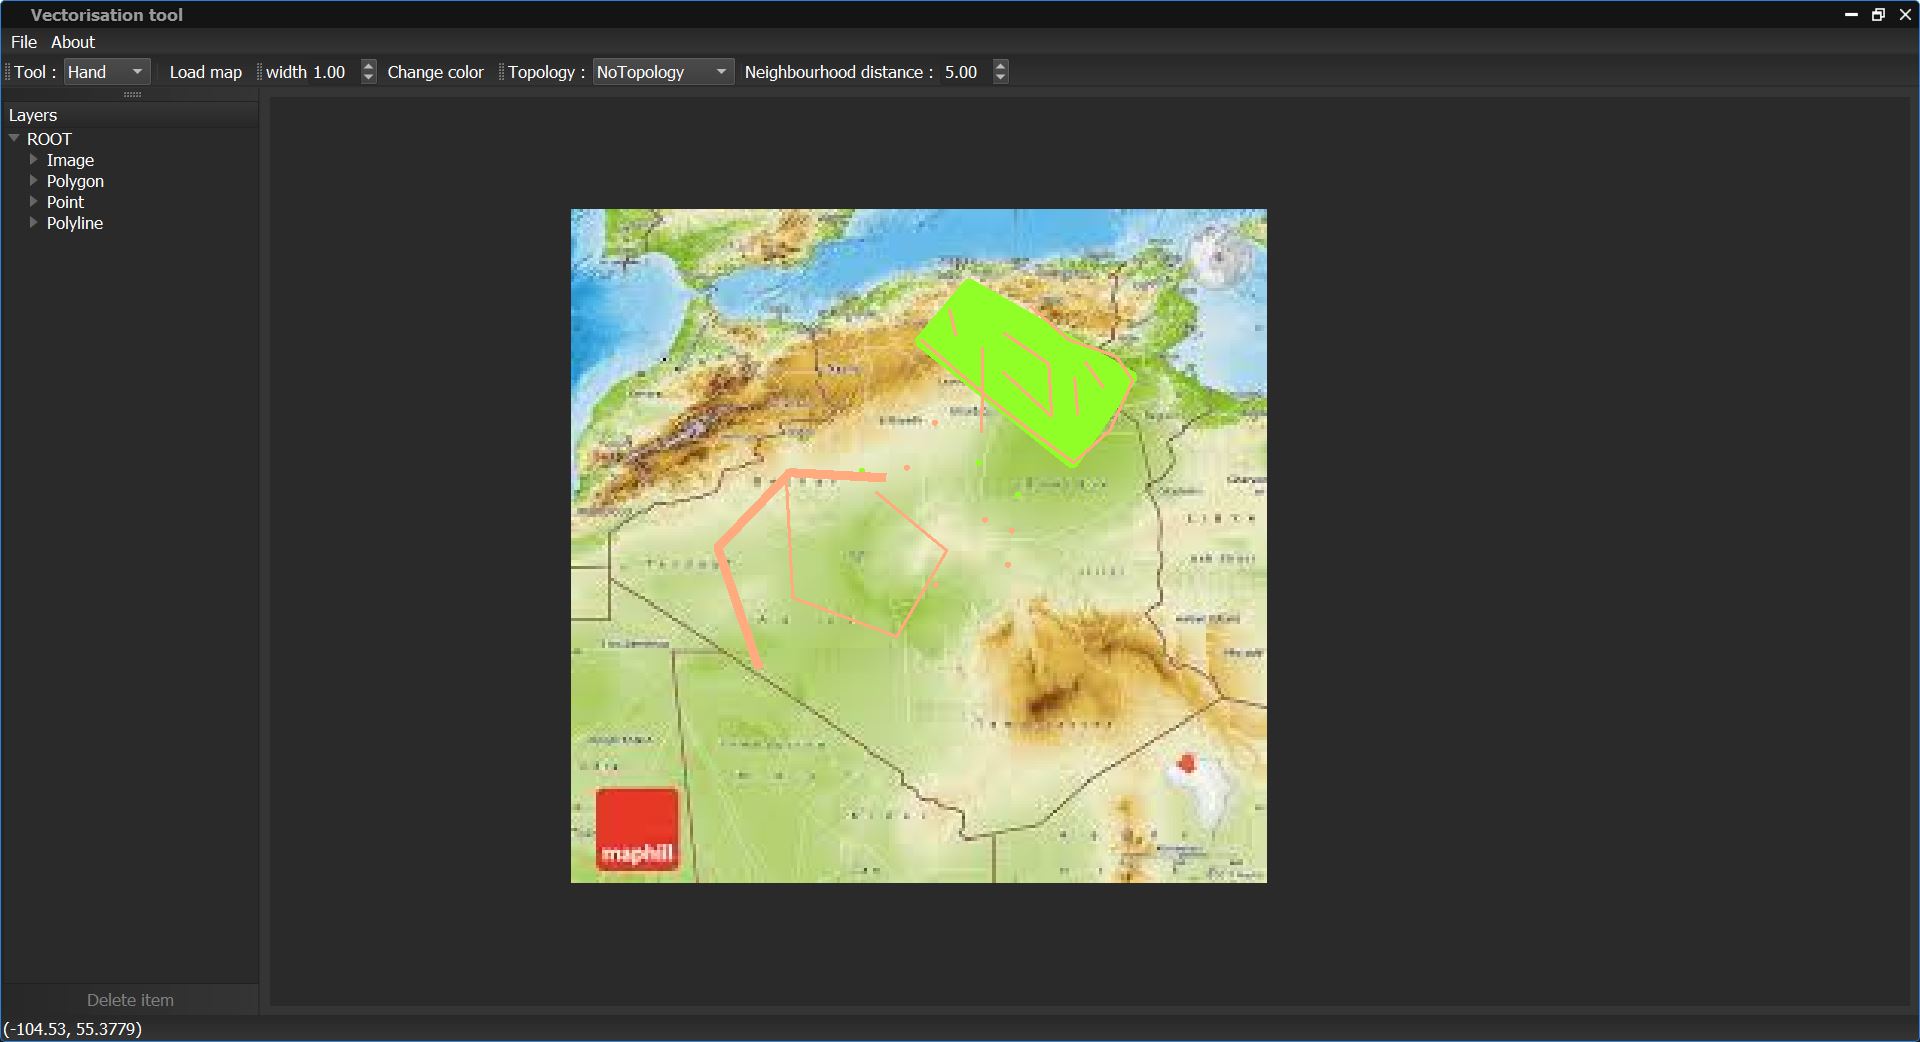1920x1042 pixels.
Task: Click the toolbar drag handle before Topology
Action: (x=502, y=72)
